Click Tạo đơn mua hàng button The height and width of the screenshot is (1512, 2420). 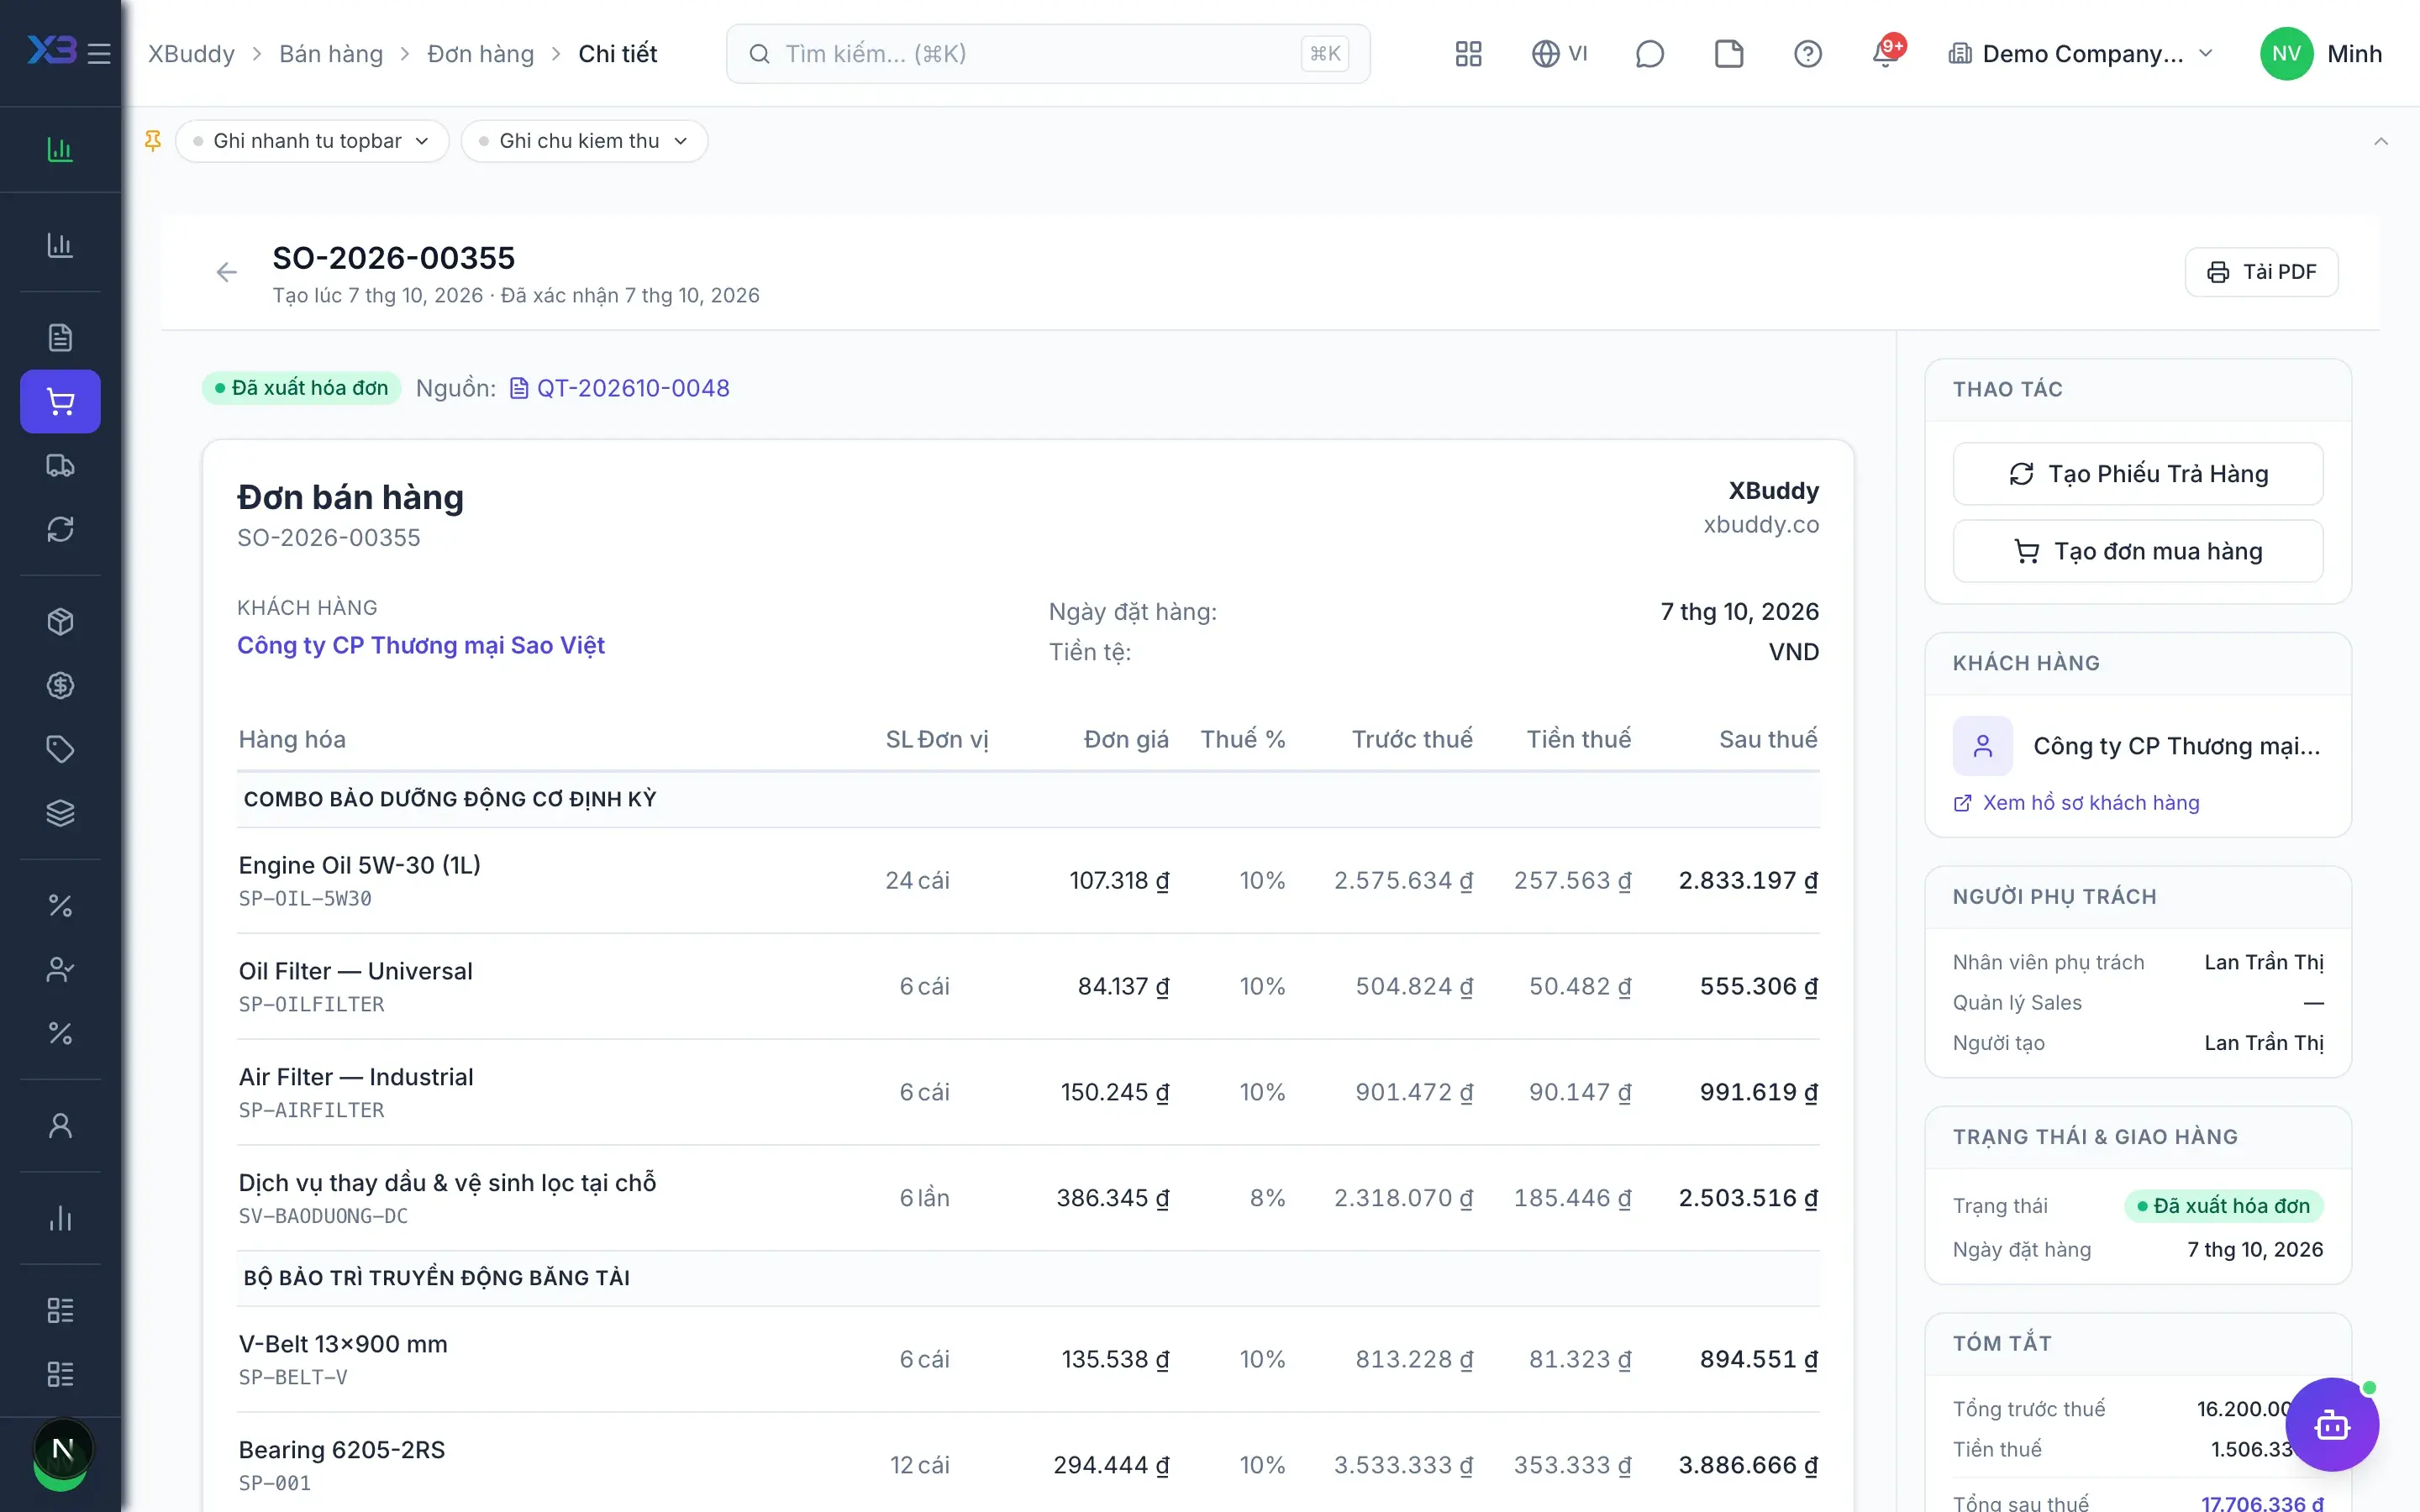pyautogui.click(x=2138, y=551)
